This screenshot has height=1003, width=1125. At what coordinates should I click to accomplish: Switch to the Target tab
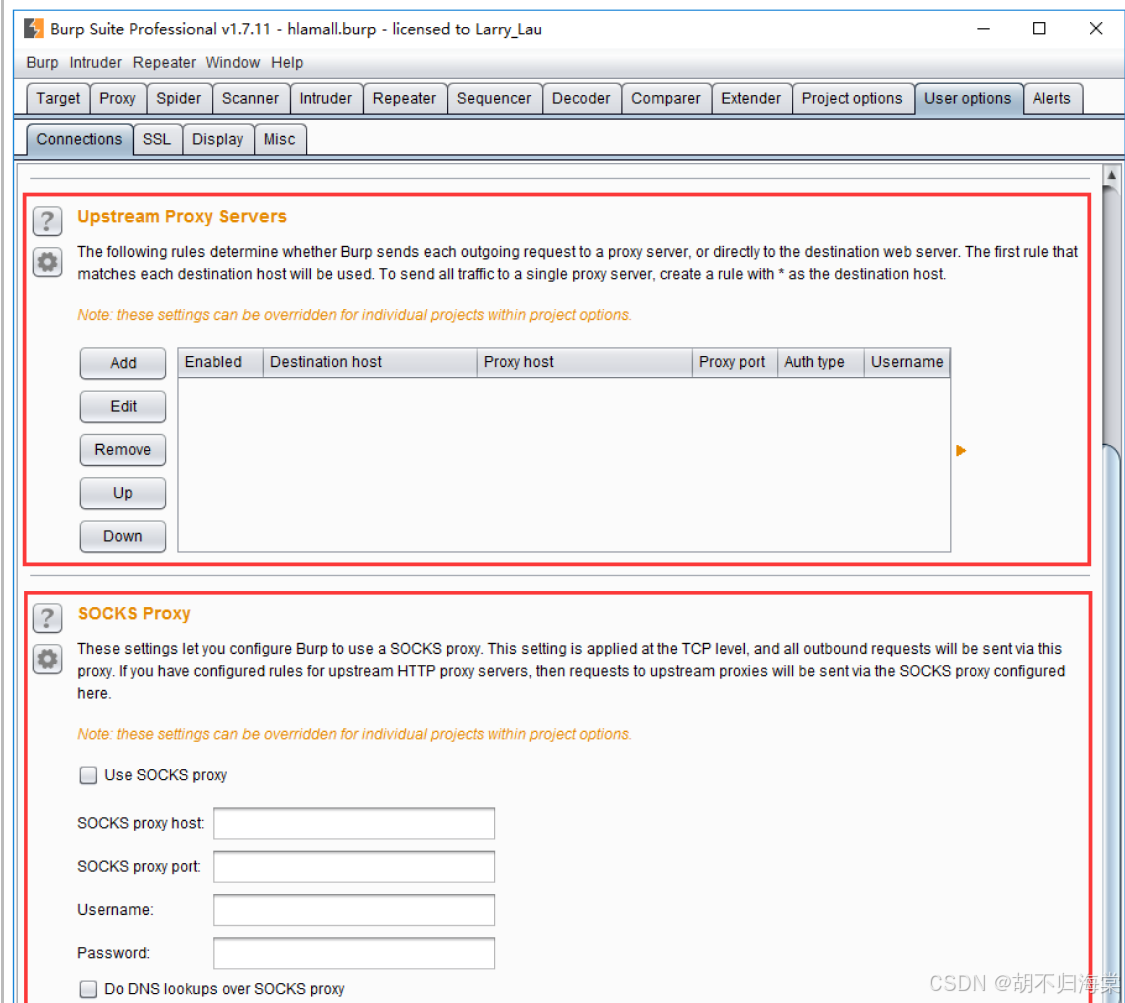pyautogui.click(x=58, y=98)
